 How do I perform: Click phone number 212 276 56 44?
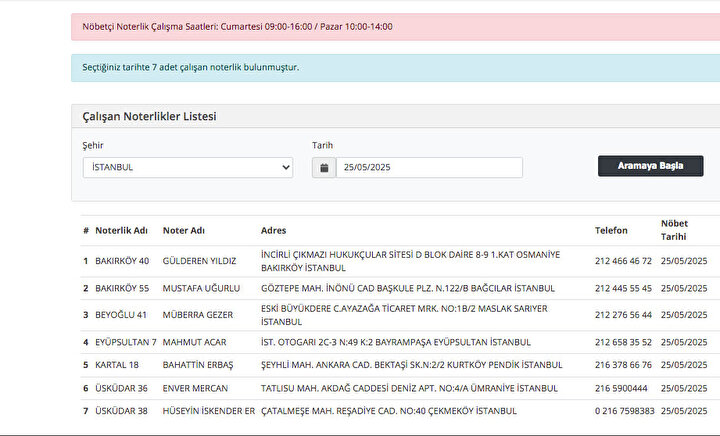(623, 315)
